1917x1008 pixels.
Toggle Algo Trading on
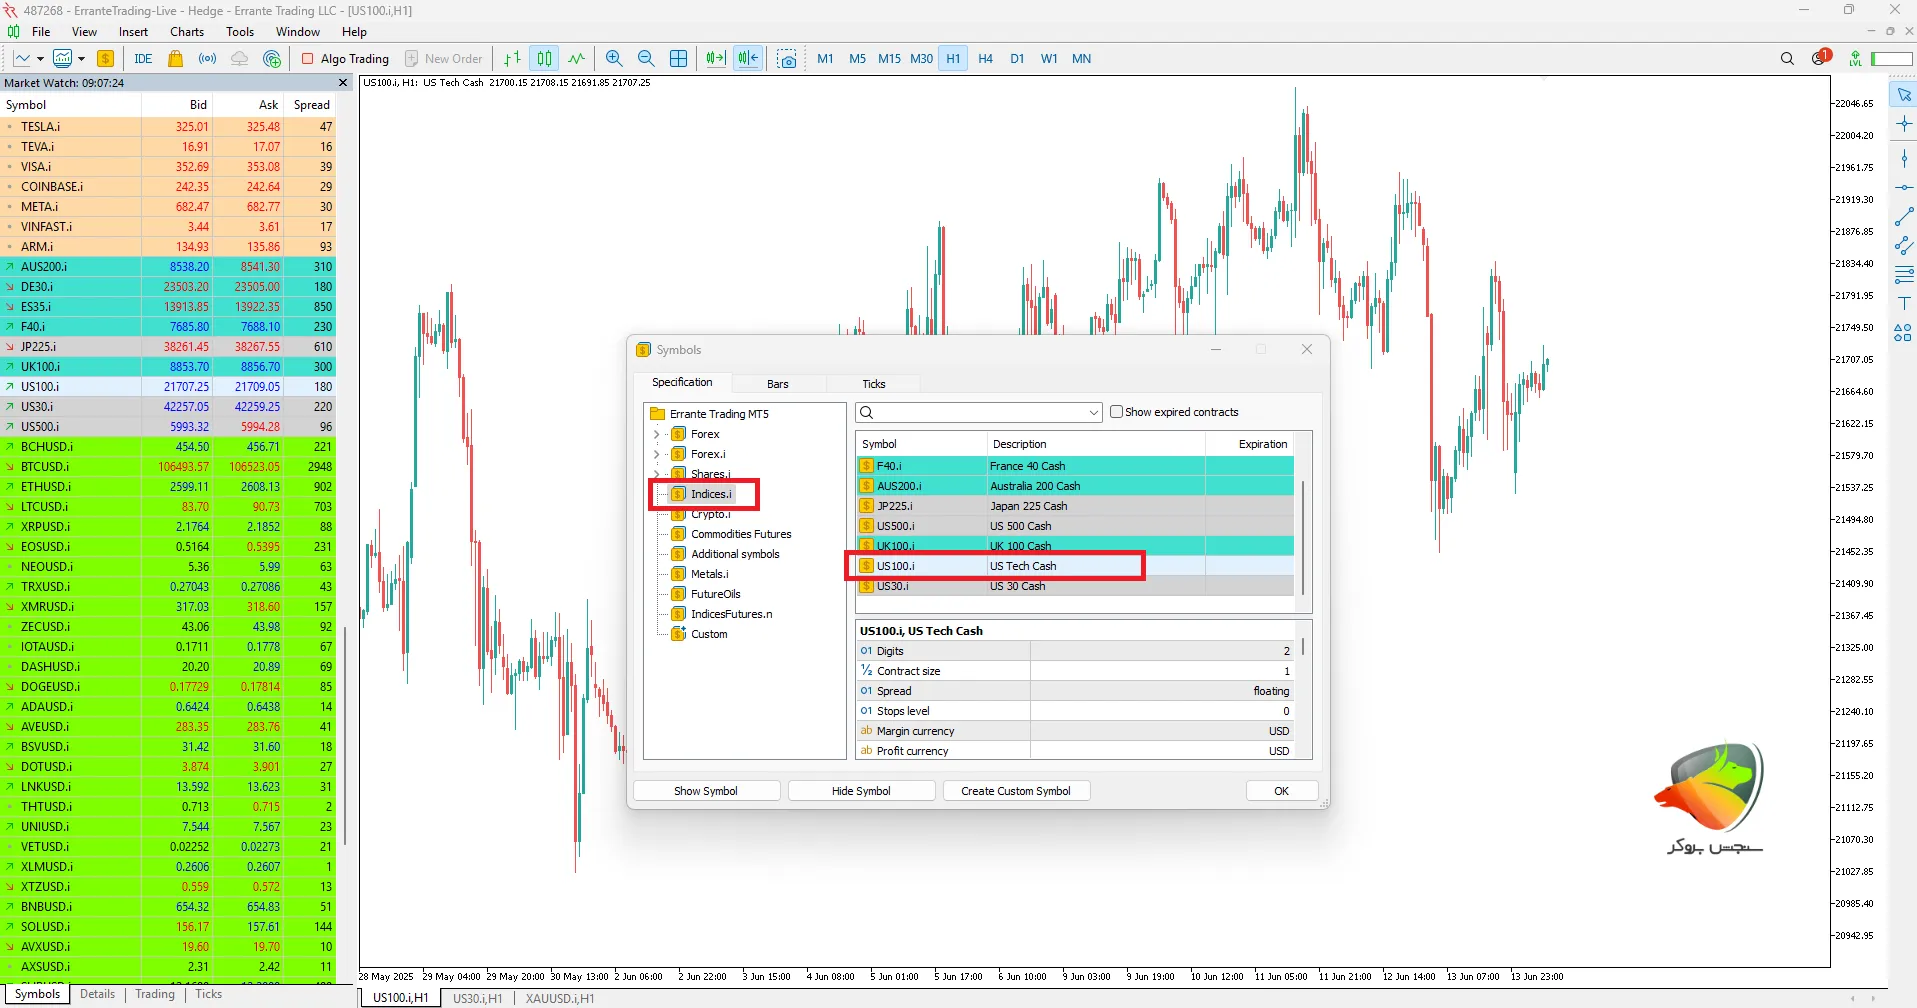pos(345,59)
